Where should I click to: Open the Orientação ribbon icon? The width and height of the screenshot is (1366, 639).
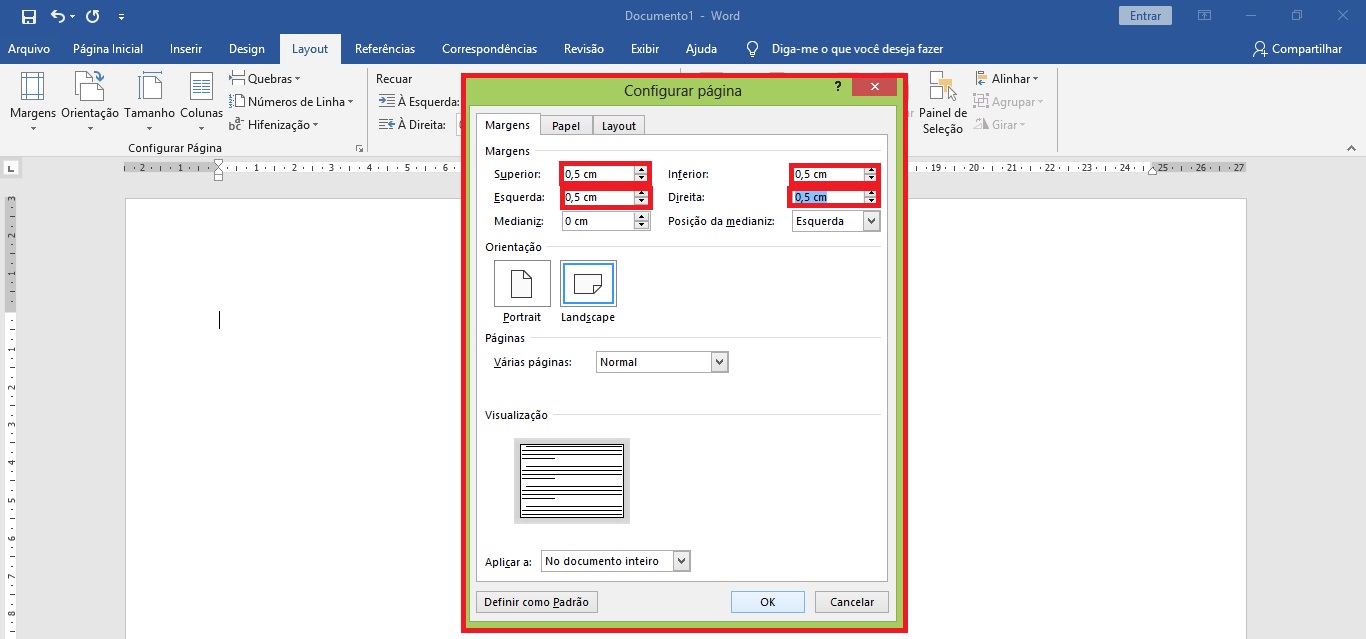click(x=90, y=88)
